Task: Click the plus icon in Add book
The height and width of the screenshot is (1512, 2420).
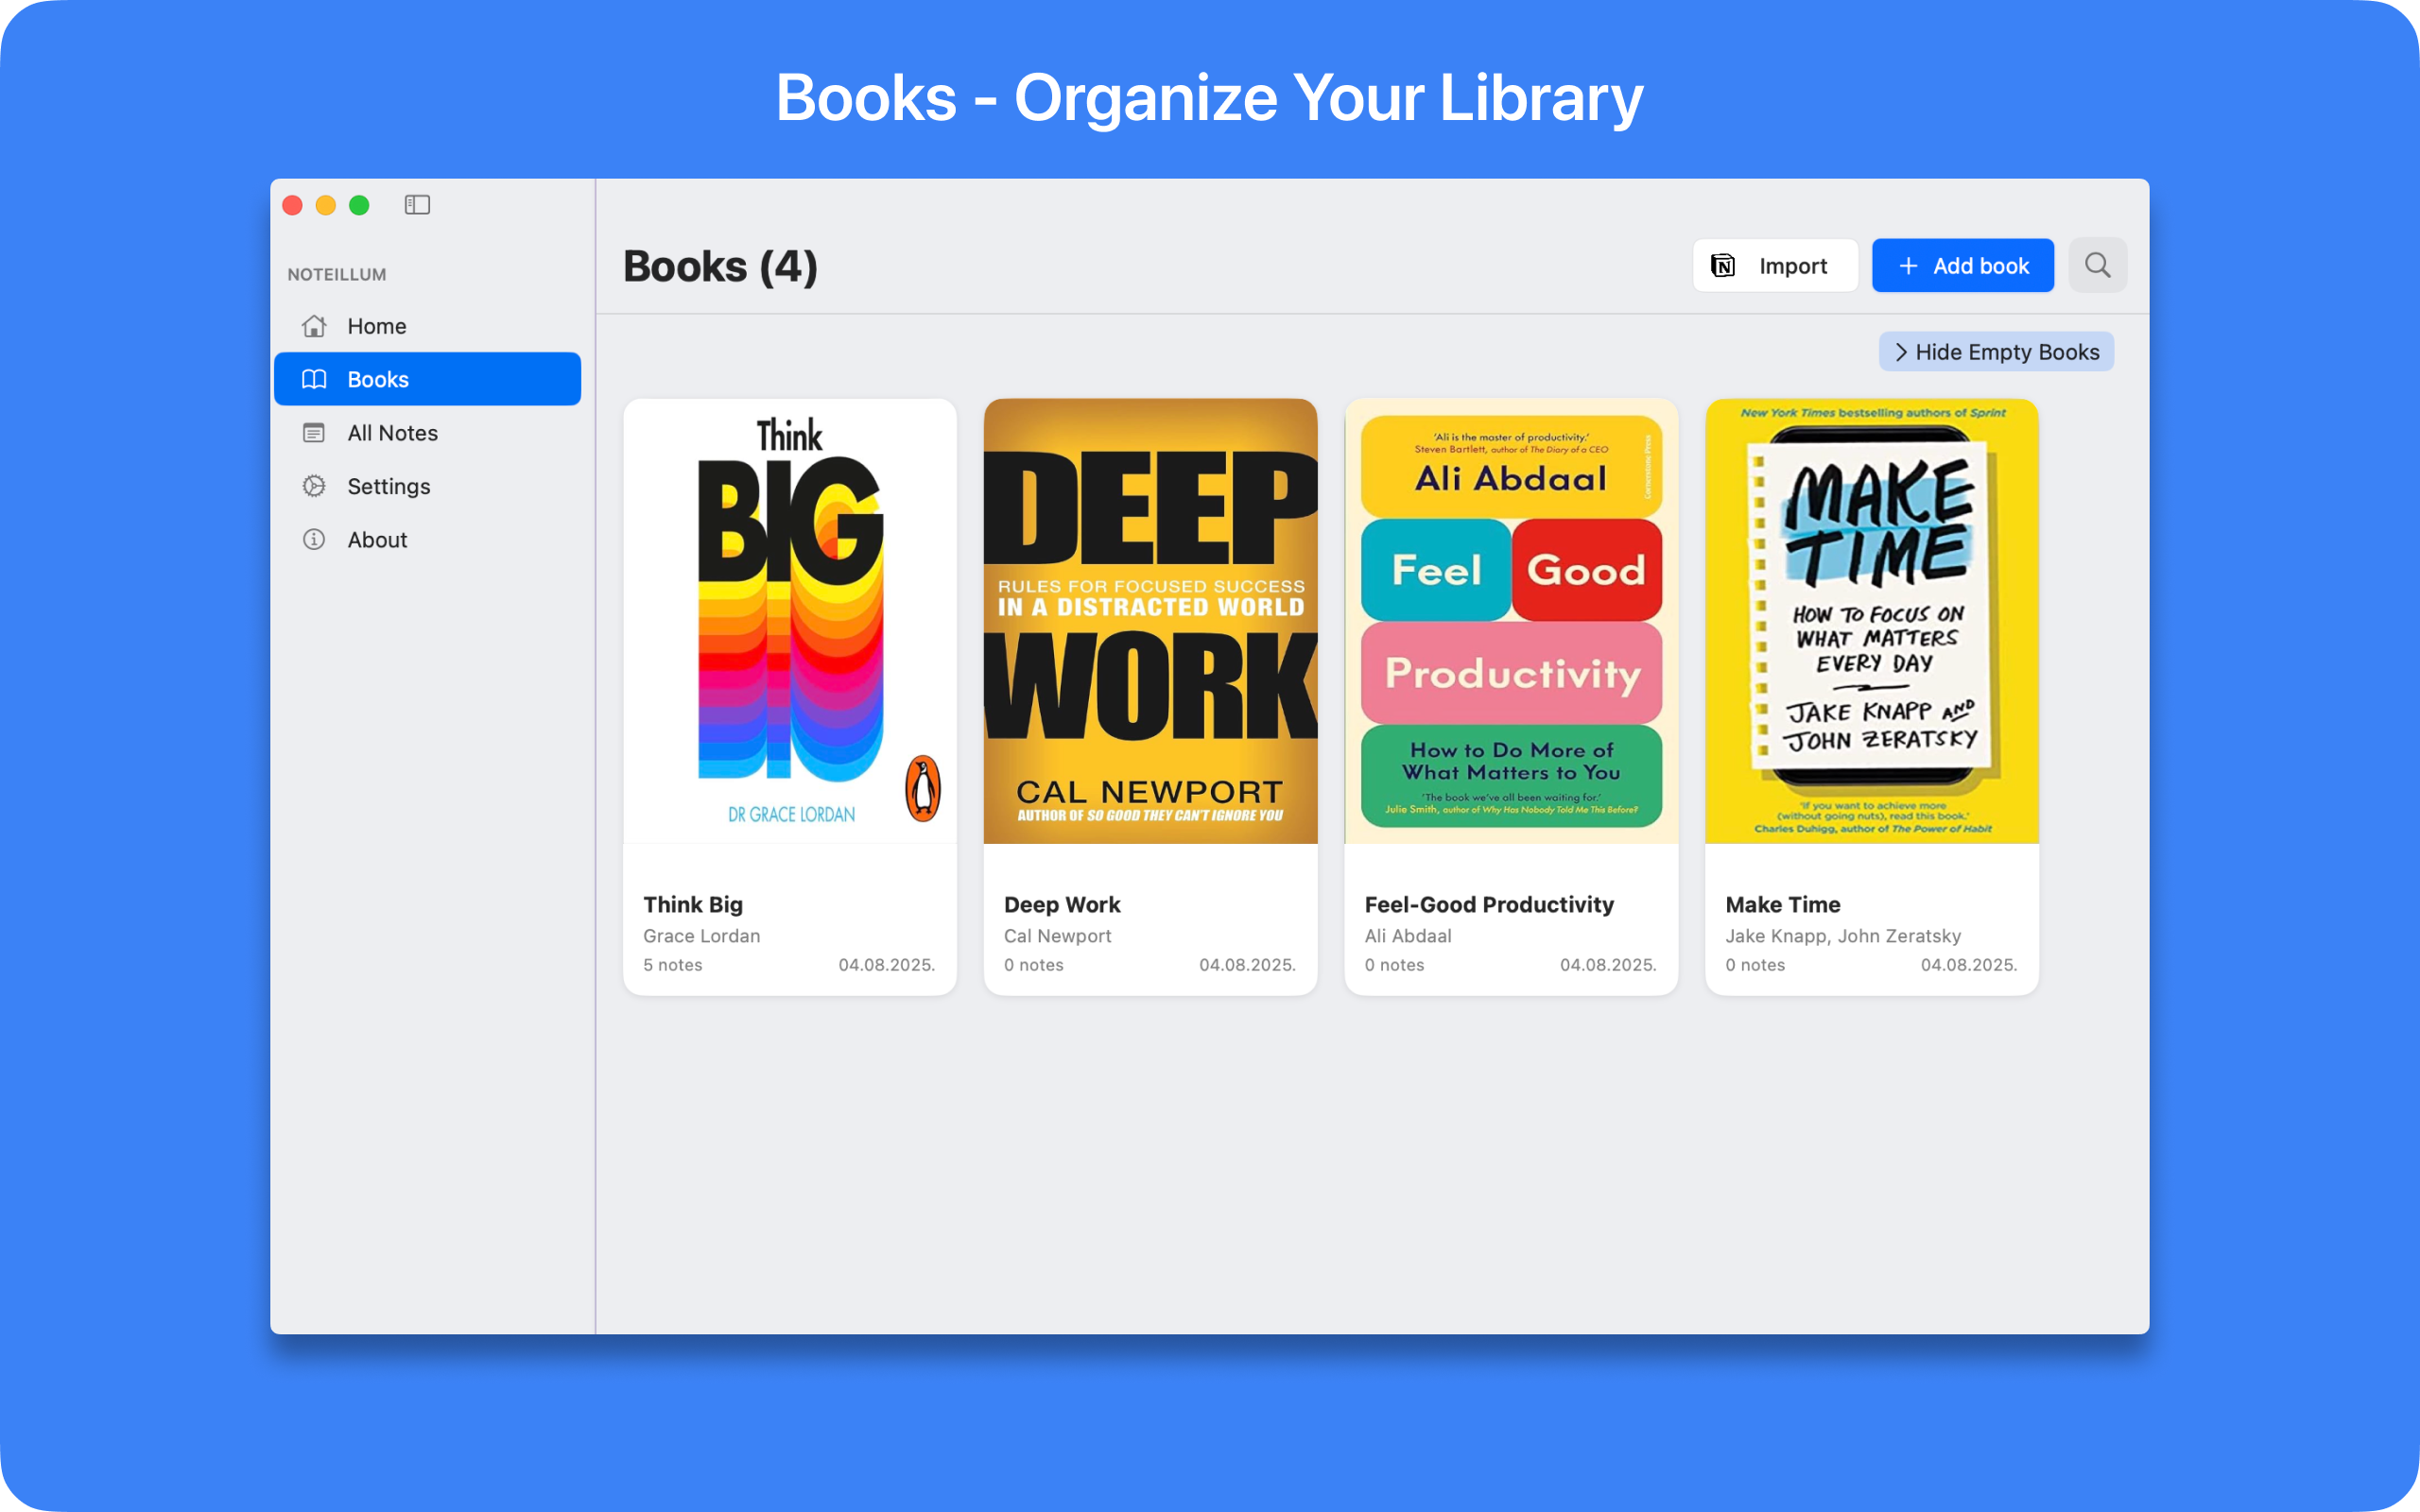Action: (x=1908, y=266)
